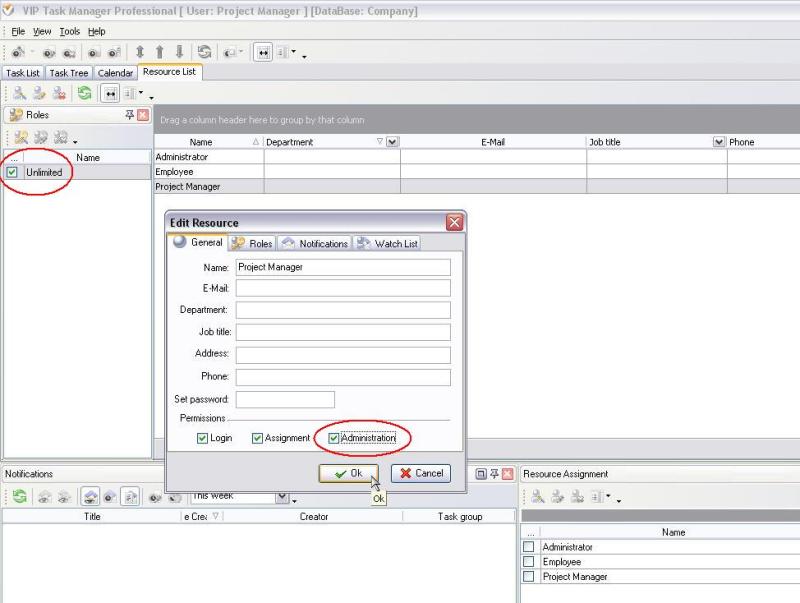Select the Resource List tab

tap(169, 72)
